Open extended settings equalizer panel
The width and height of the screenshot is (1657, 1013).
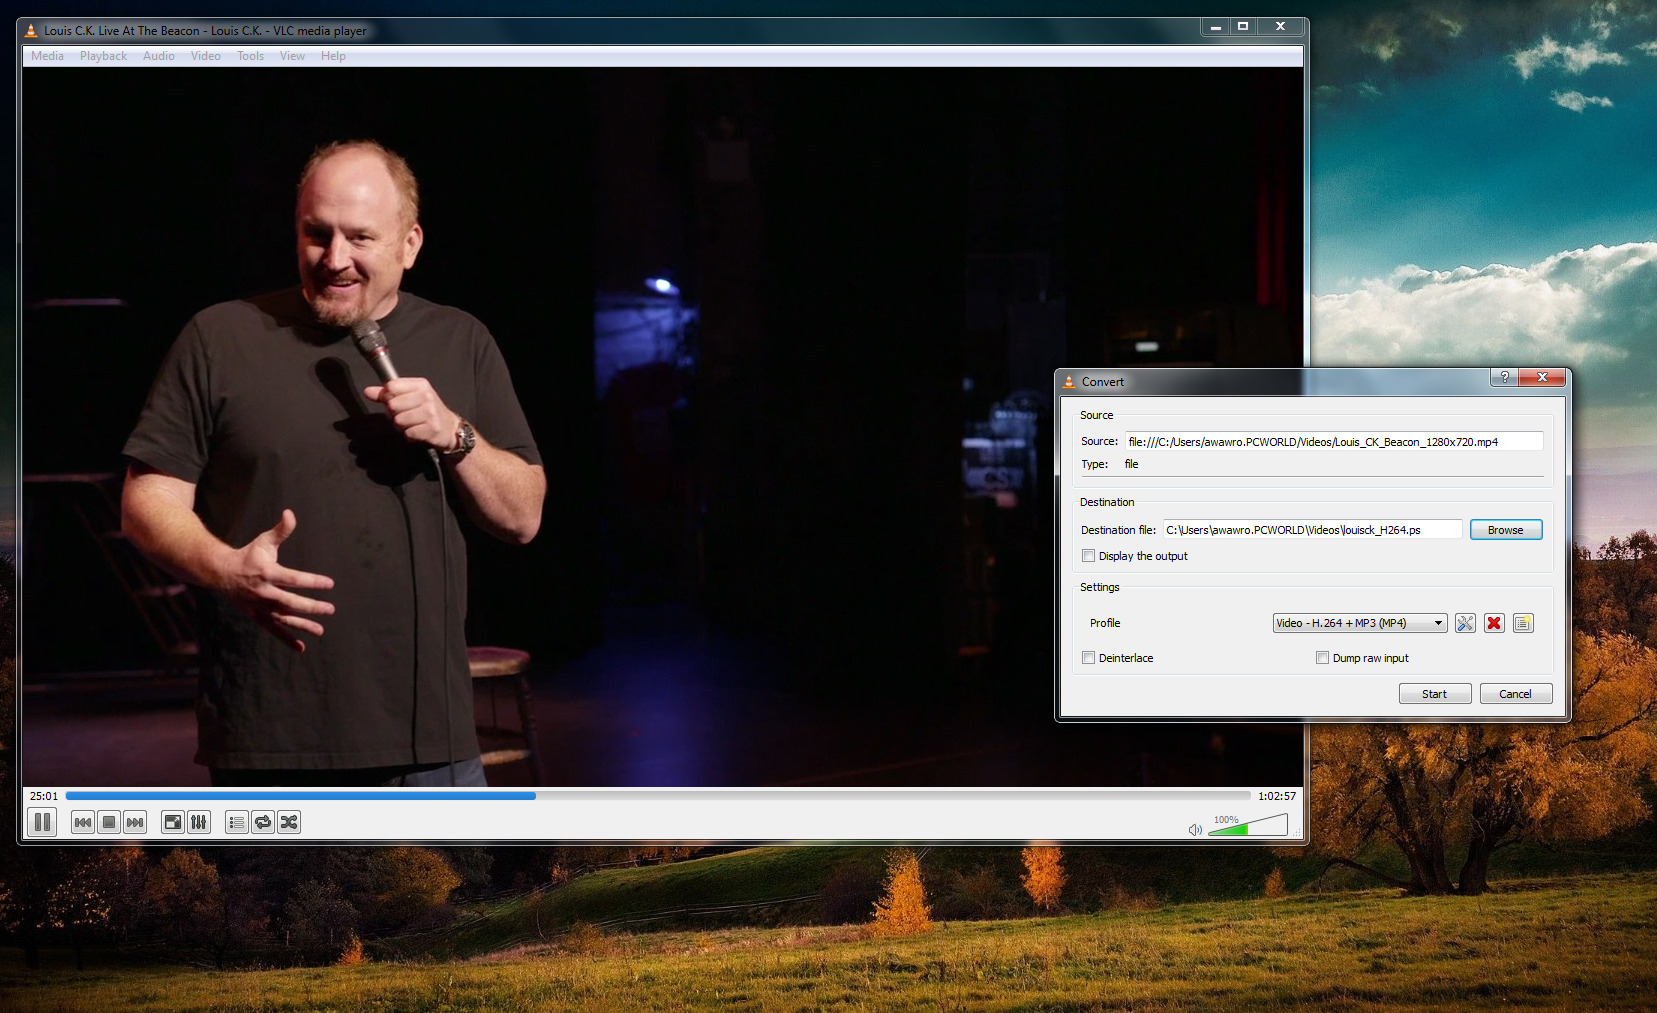click(x=199, y=822)
